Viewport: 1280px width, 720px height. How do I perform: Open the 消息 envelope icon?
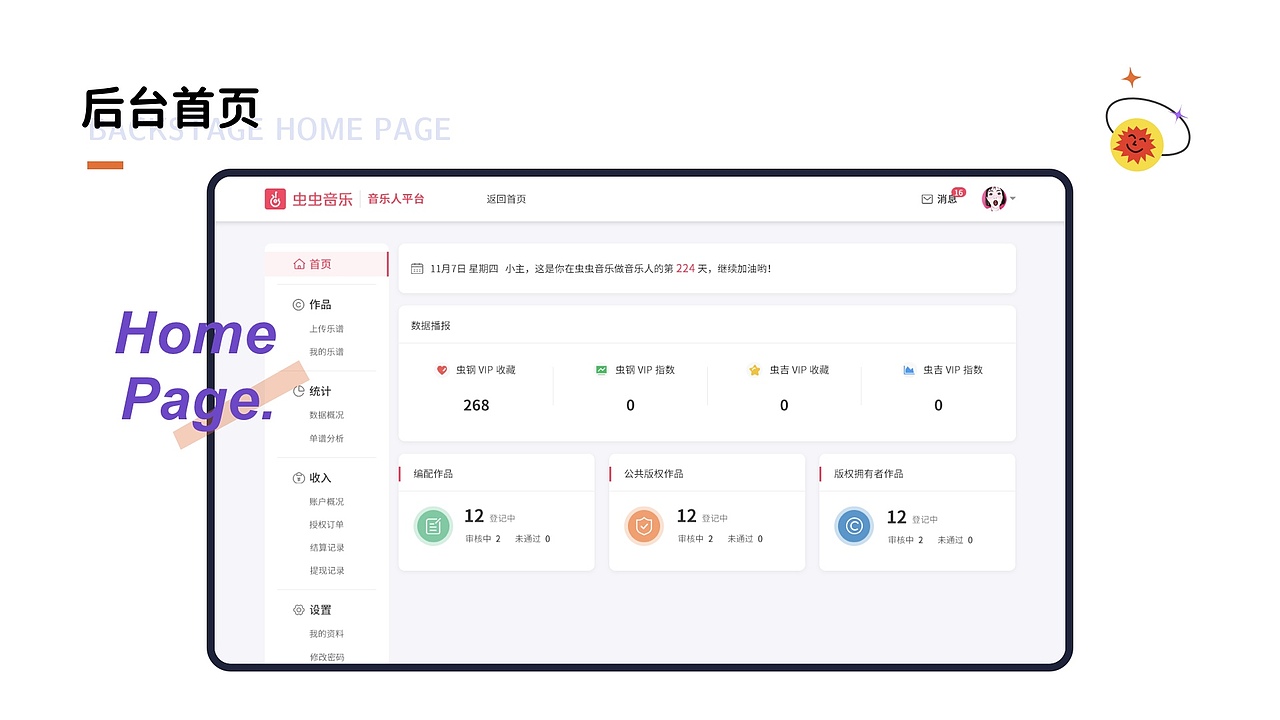point(927,199)
